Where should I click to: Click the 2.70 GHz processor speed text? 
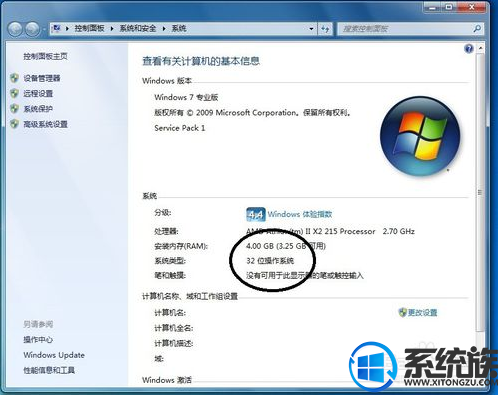(x=399, y=231)
